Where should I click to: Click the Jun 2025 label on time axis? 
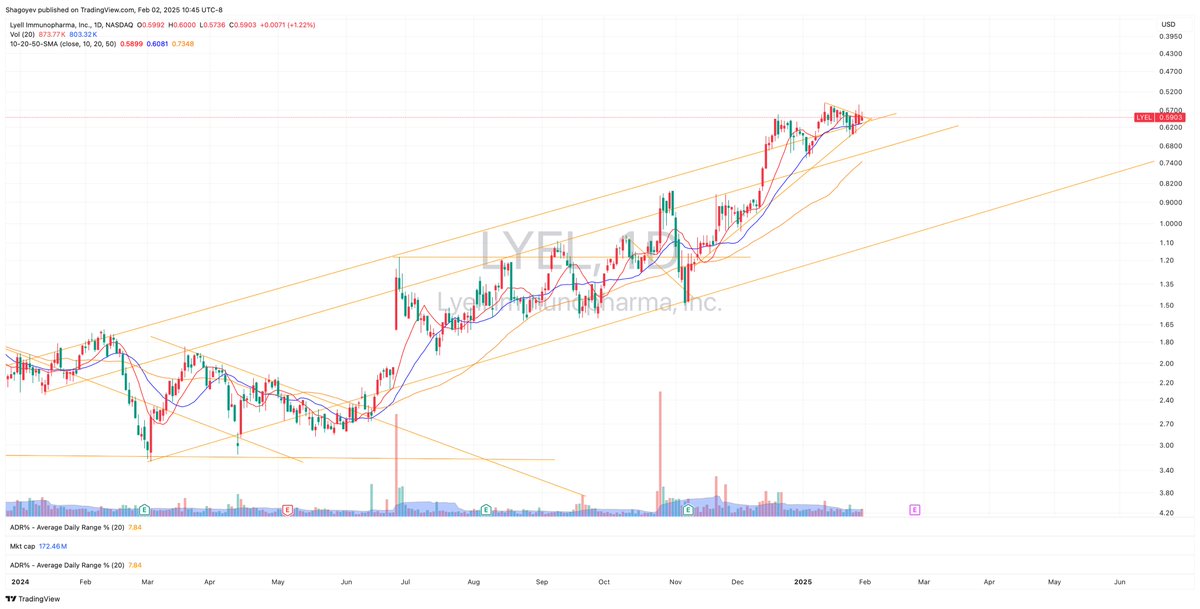click(1120, 580)
